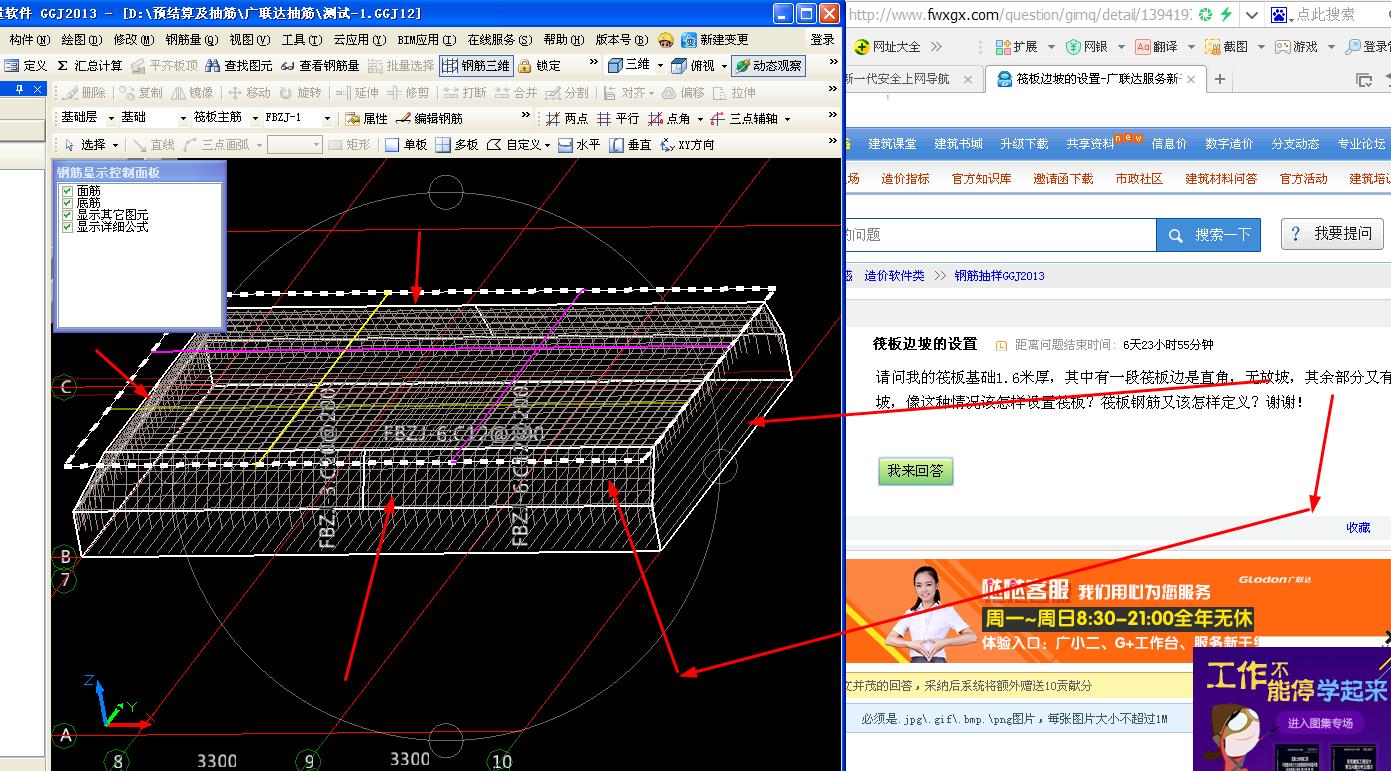Screen dimensions: 1391x771
Task: Click the 网银 online banking icon in the browser
Action: coord(1087,46)
